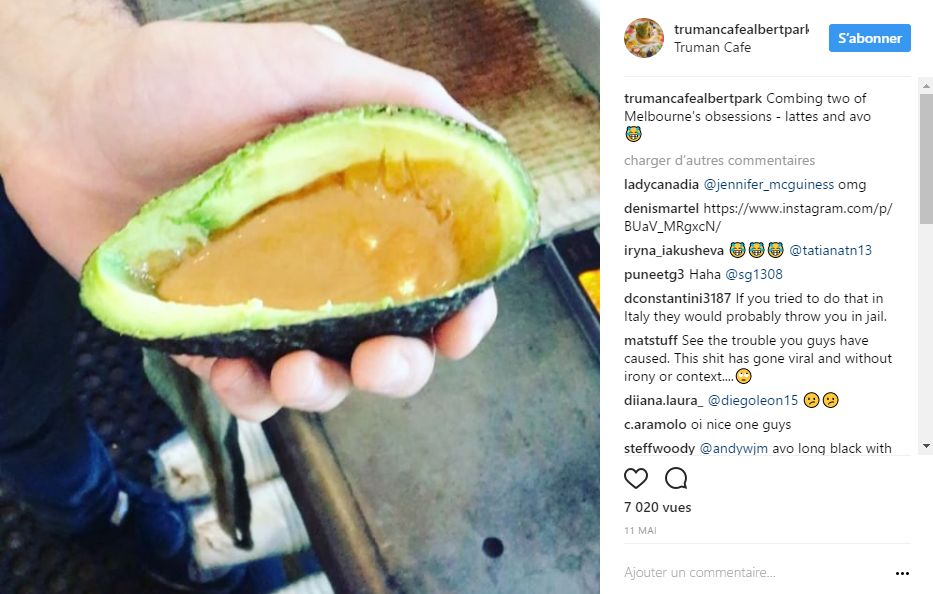The width and height of the screenshot is (933, 594).
Task: Click the 'Ajouter un commentaire' input field
Action: click(x=756, y=573)
